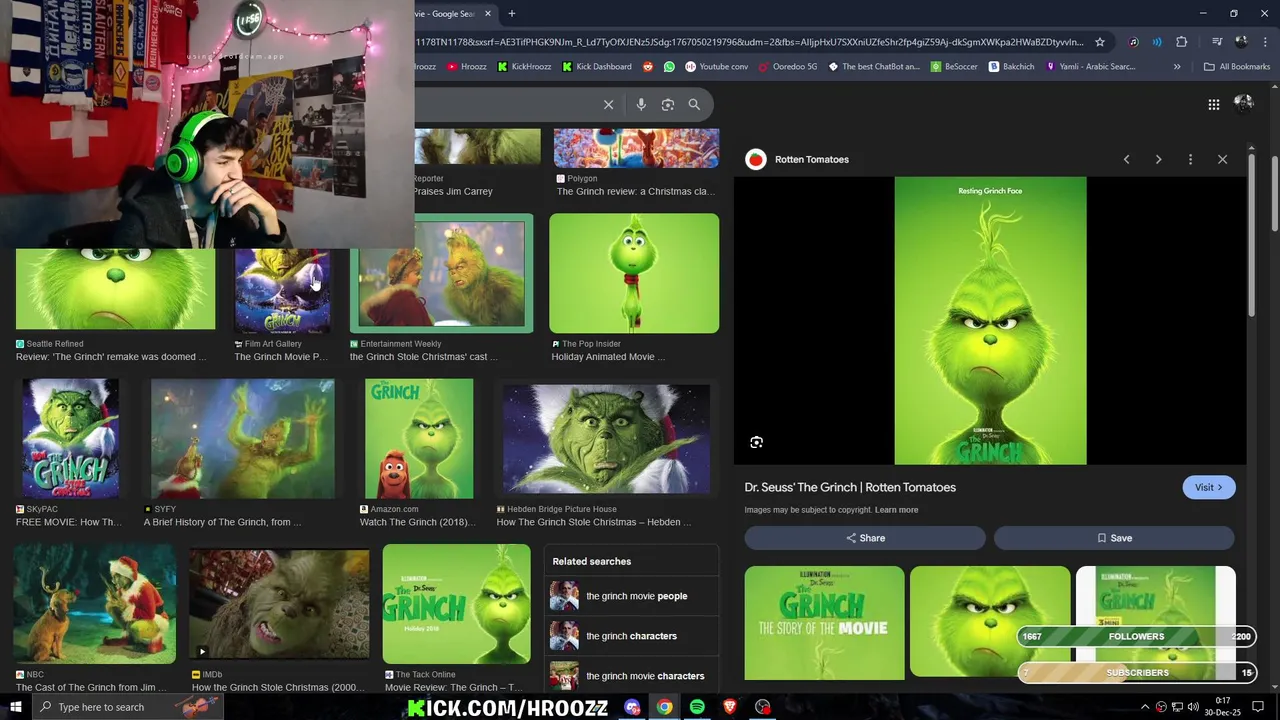Expand hidden bookmarks chevron
Image resolution: width=1280 pixels, height=720 pixels.
[1177, 67]
